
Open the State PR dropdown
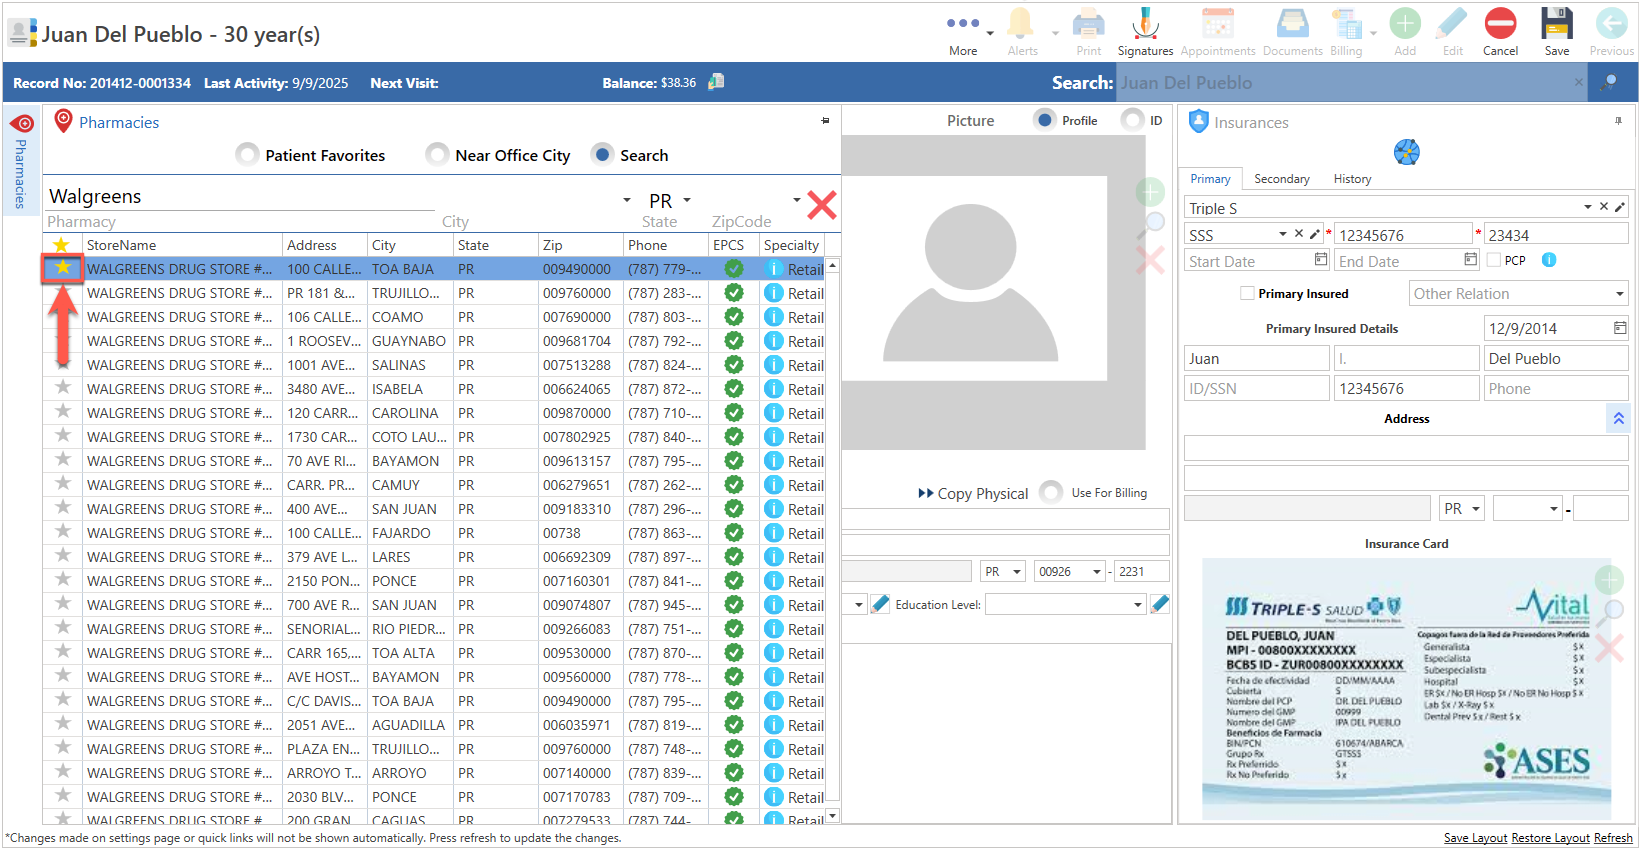point(688,199)
